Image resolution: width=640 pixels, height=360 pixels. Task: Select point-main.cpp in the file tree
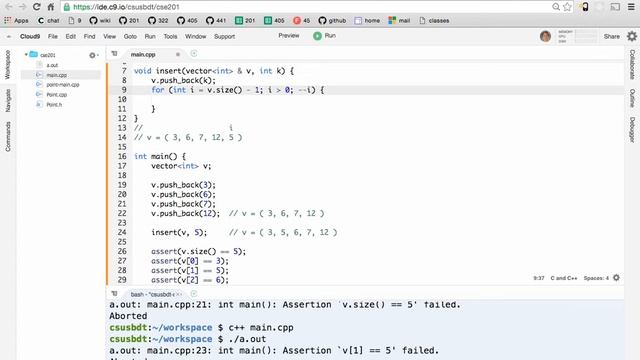tap(62, 84)
